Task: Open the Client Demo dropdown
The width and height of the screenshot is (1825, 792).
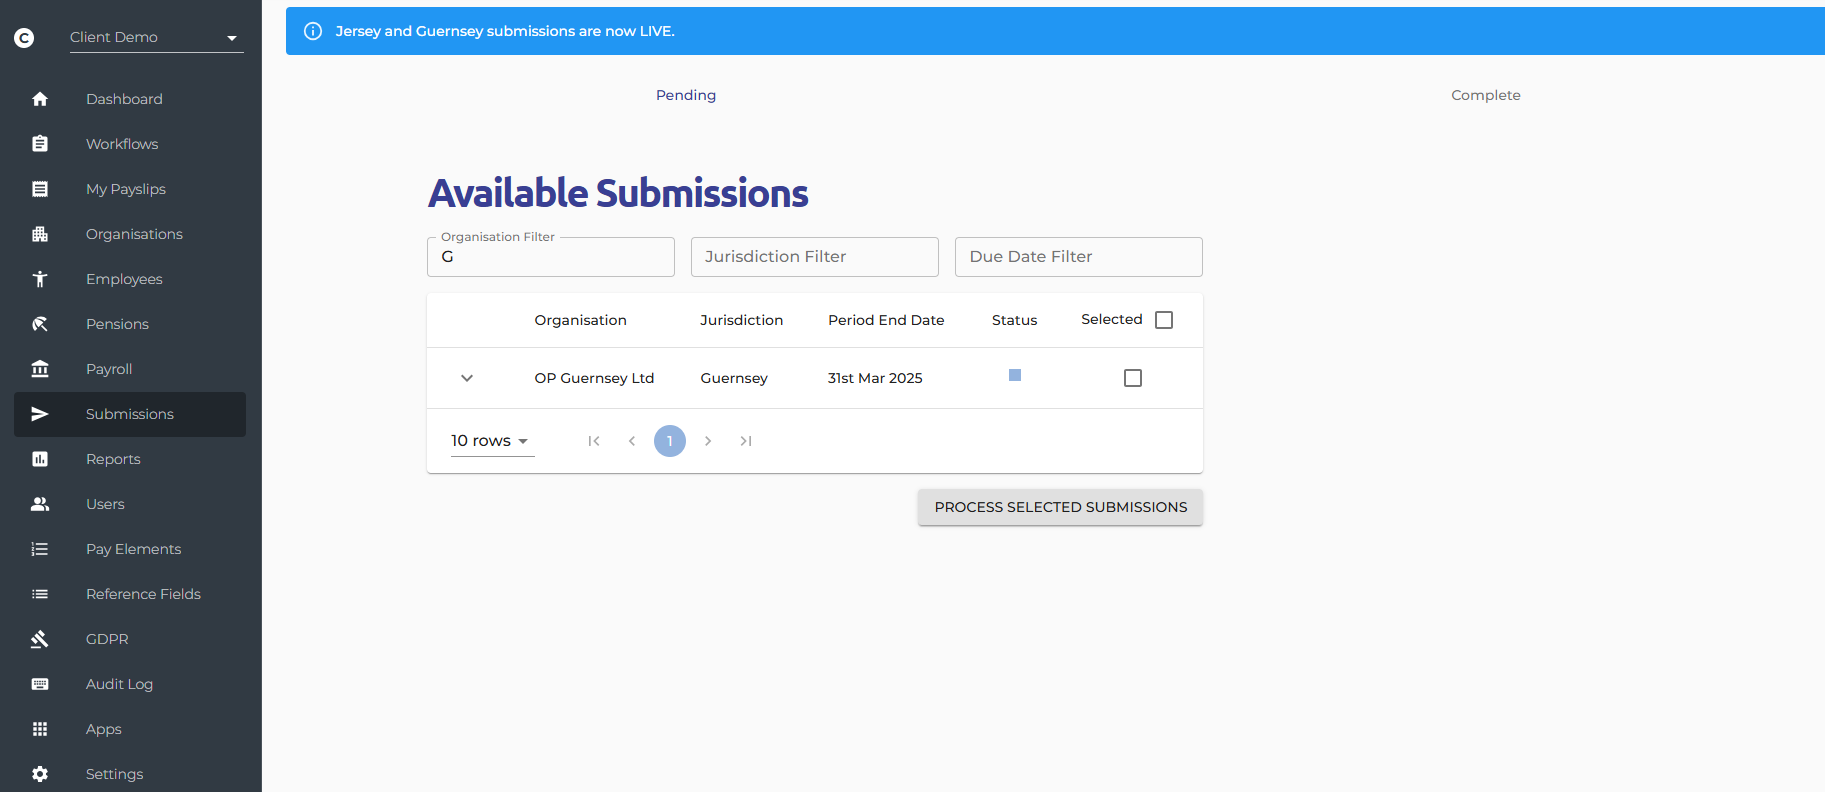Action: click(x=157, y=37)
